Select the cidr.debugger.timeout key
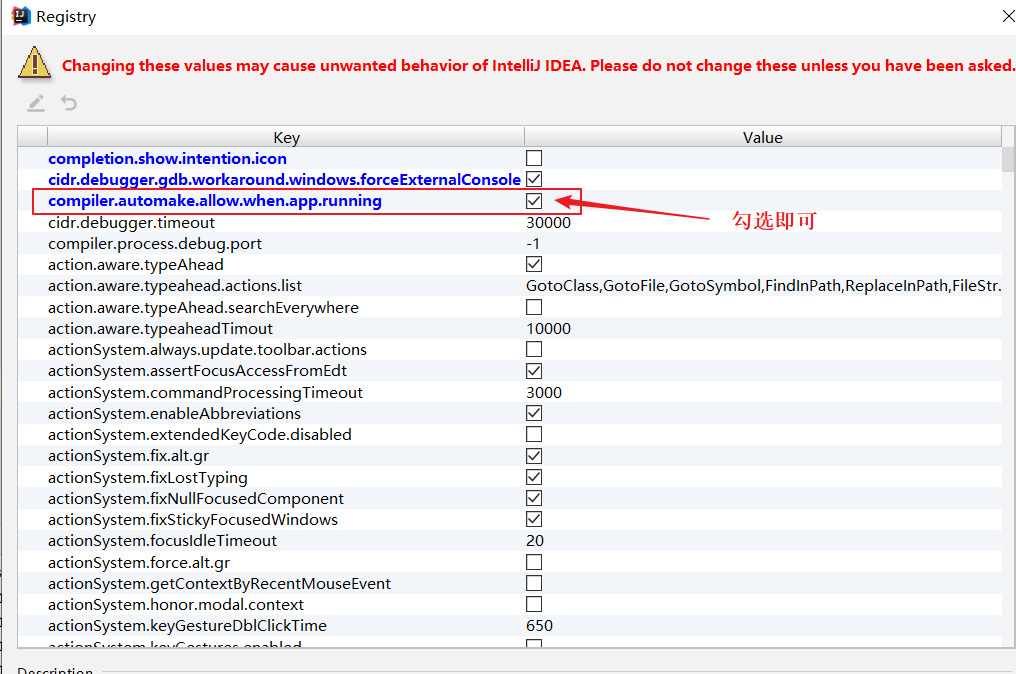The width and height of the screenshot is (1016, 674). [x=131, y=222]
